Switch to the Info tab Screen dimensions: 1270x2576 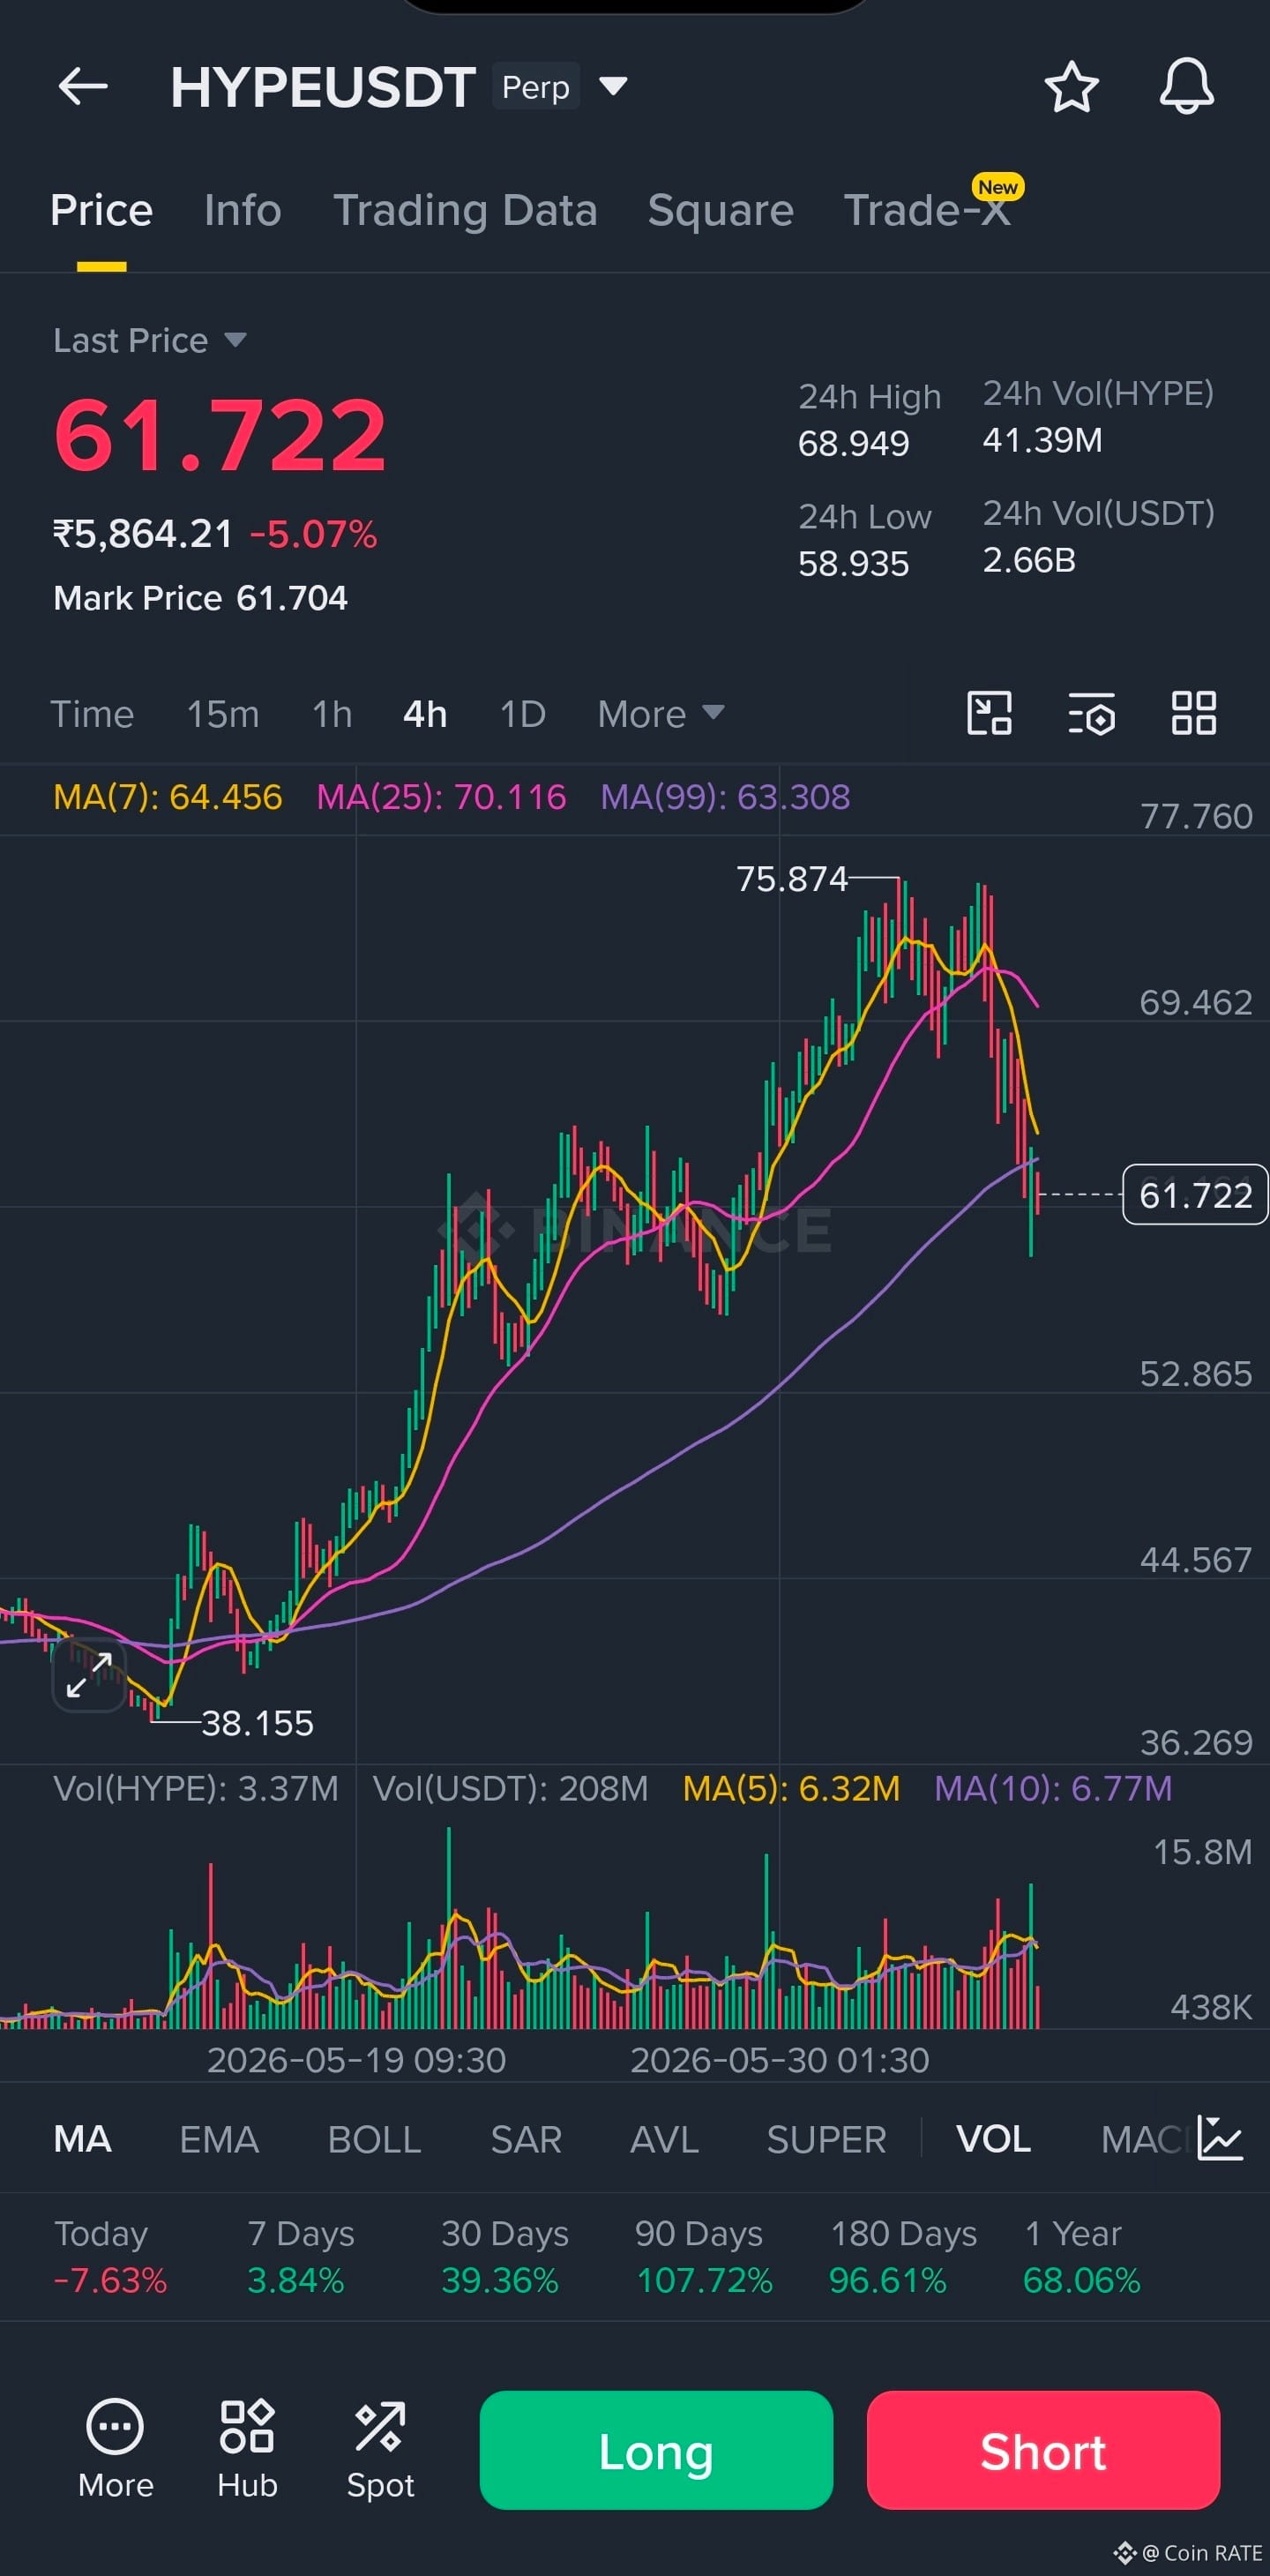pyautogui.click(x=243, y=211)
